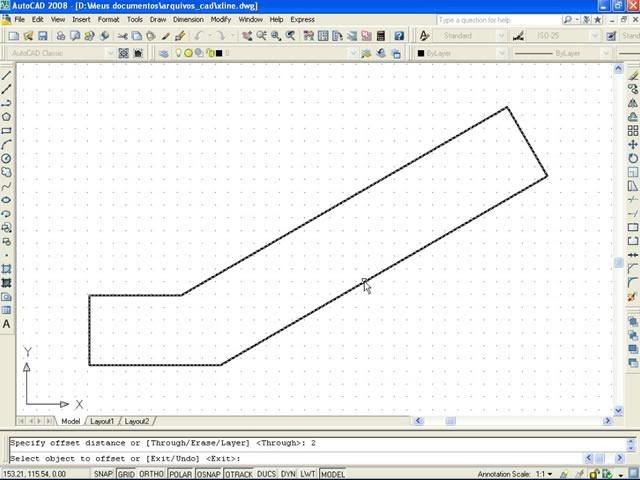This screenshot has height=480, width=640.
Task: Select the Construction Line tool
Action: point(6,89)
